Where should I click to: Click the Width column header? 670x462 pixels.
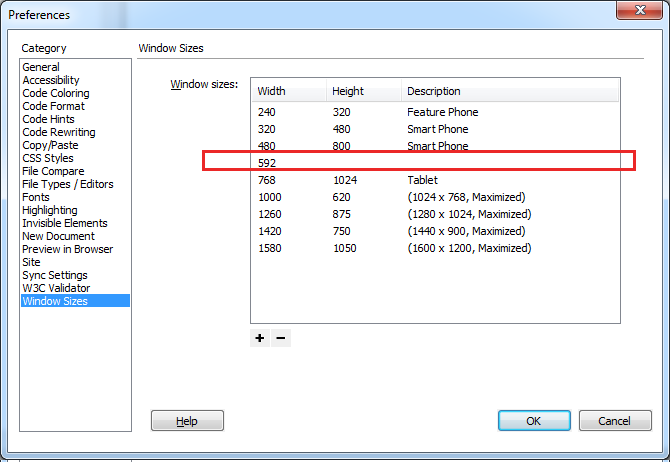coord(289,91)
